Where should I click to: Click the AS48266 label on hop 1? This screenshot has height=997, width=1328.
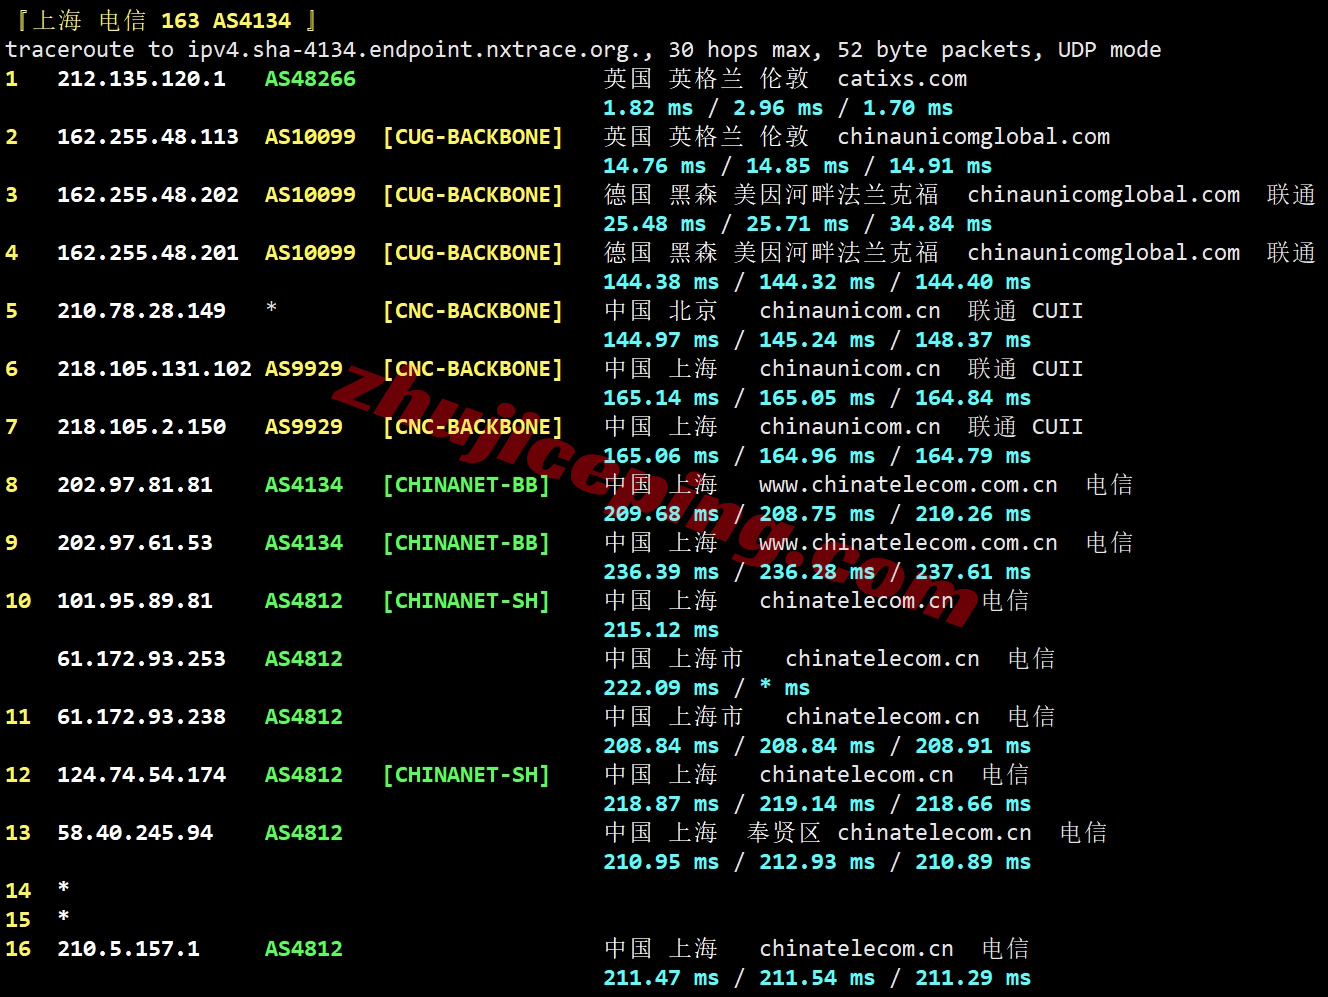pyautogui.click(x=310, y=78)
